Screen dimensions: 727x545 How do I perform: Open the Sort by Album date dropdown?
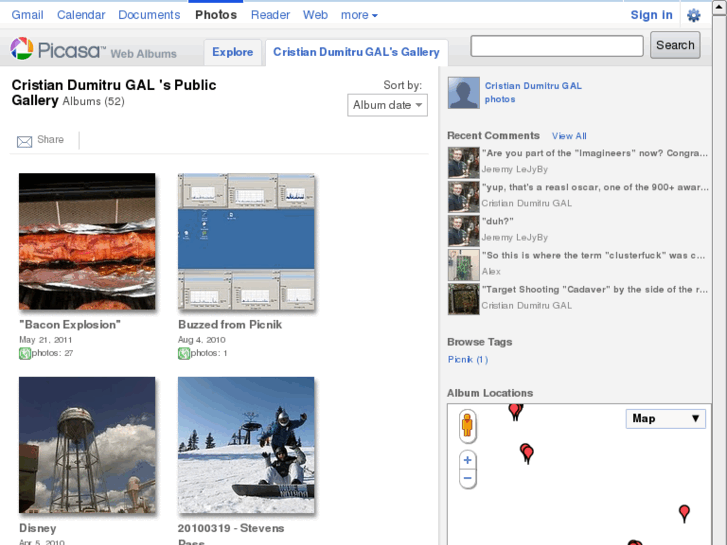point(387,105)
